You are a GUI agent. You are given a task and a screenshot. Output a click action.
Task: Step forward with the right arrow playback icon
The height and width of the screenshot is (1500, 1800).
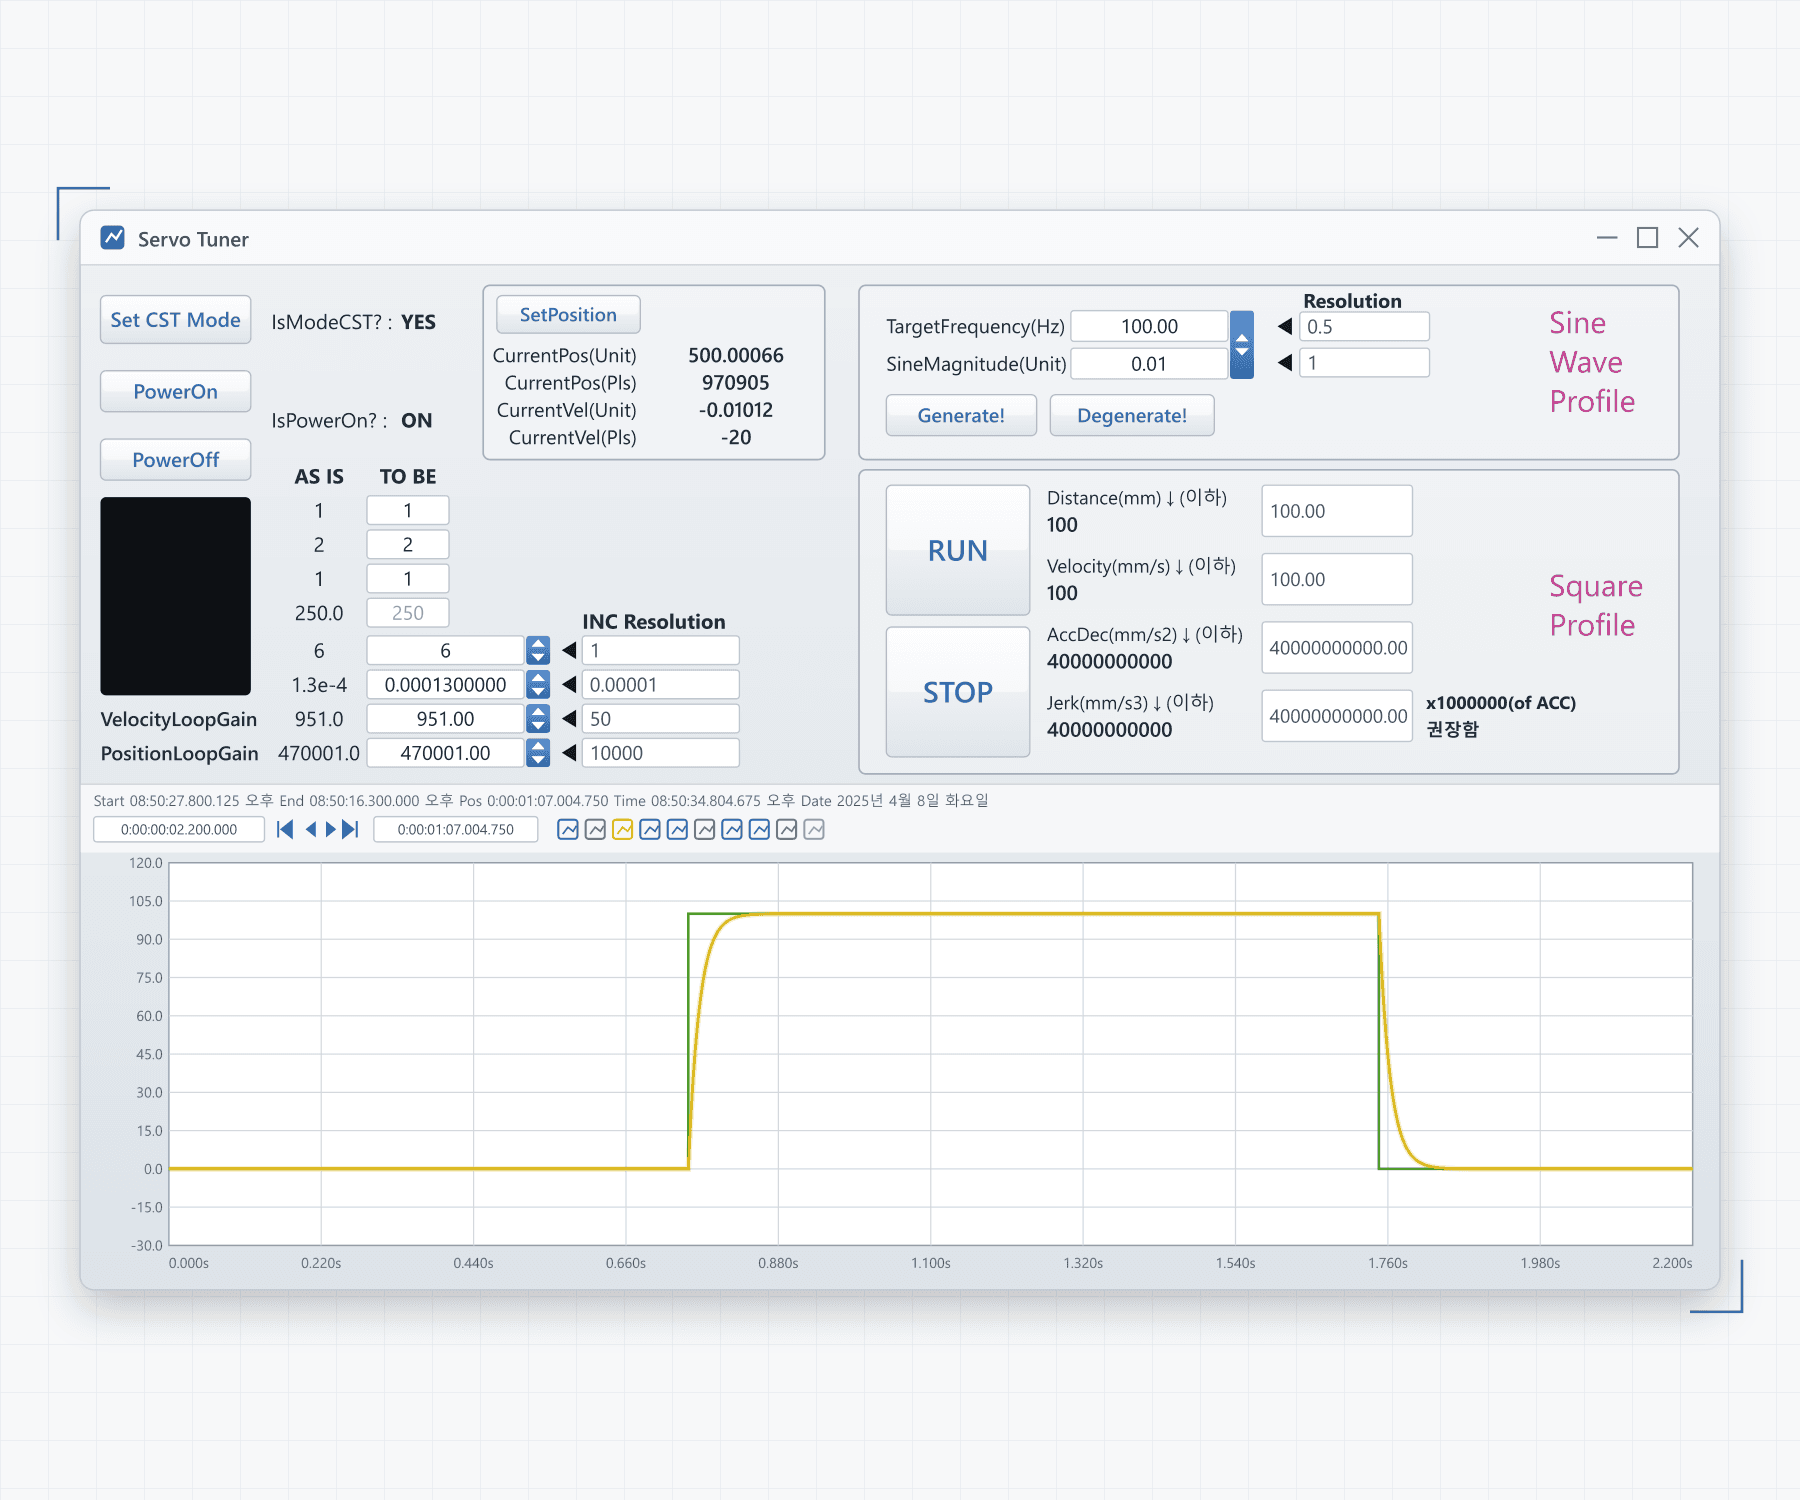[x=330, y=829]
